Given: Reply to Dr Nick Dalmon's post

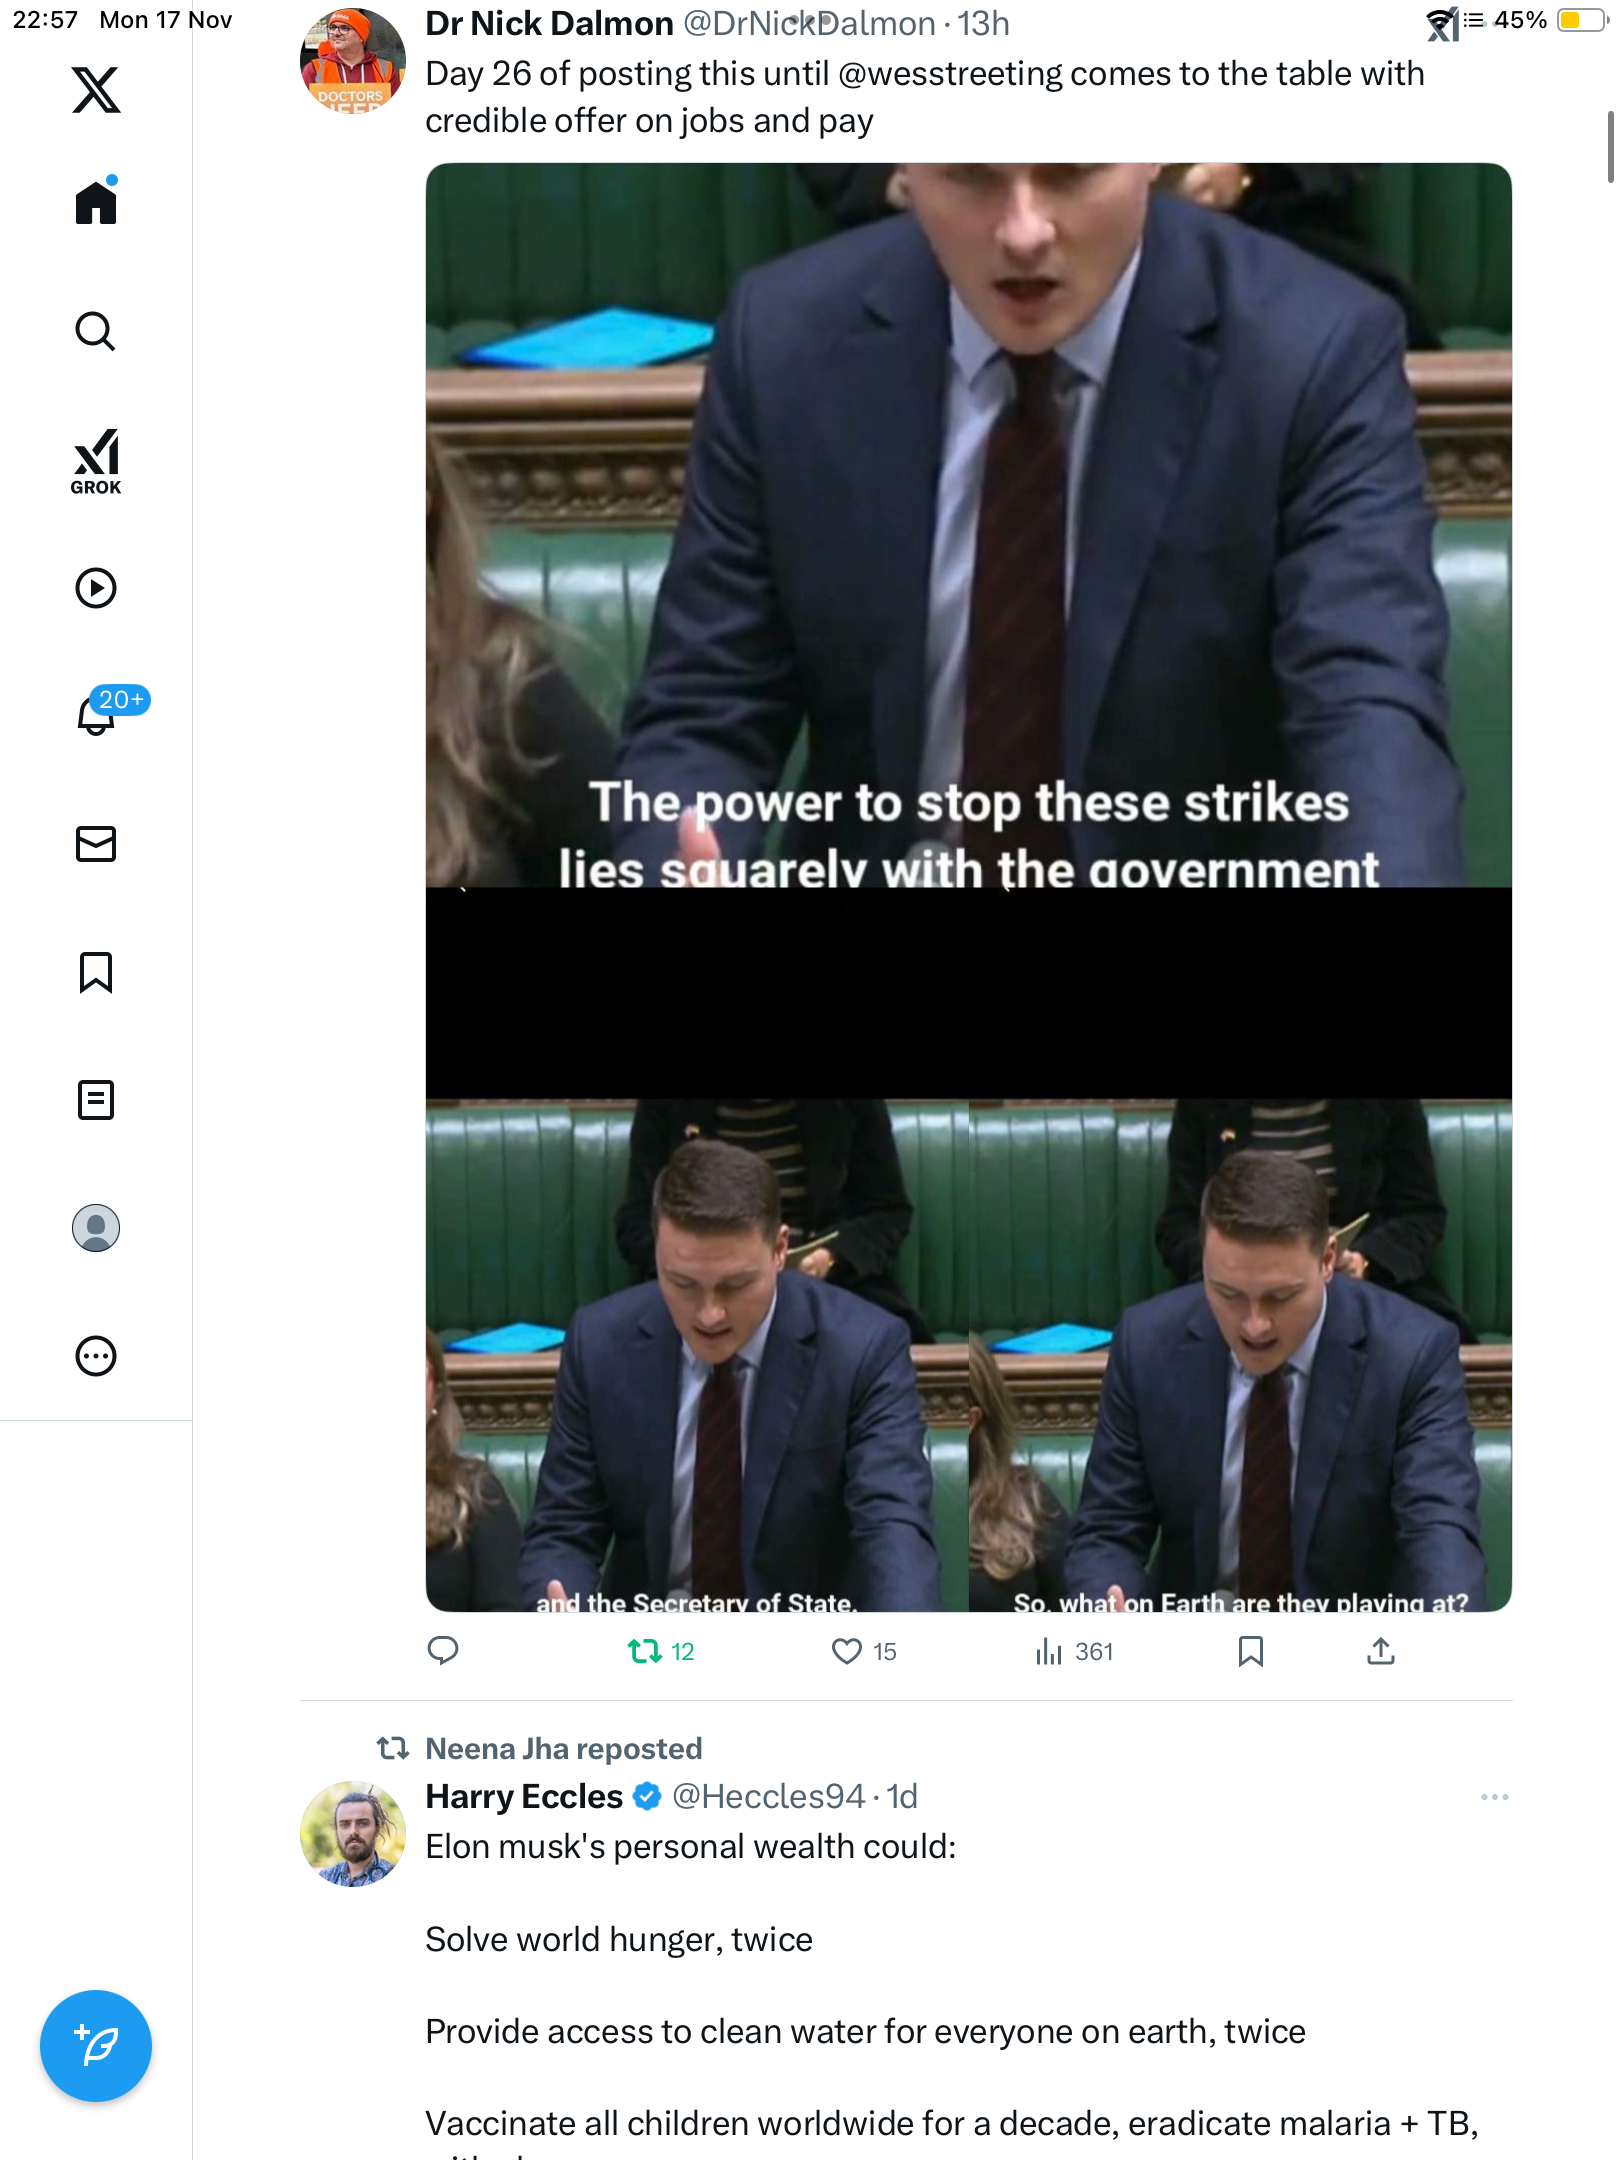Looking at the screenshot, I should click(443, 1651).
